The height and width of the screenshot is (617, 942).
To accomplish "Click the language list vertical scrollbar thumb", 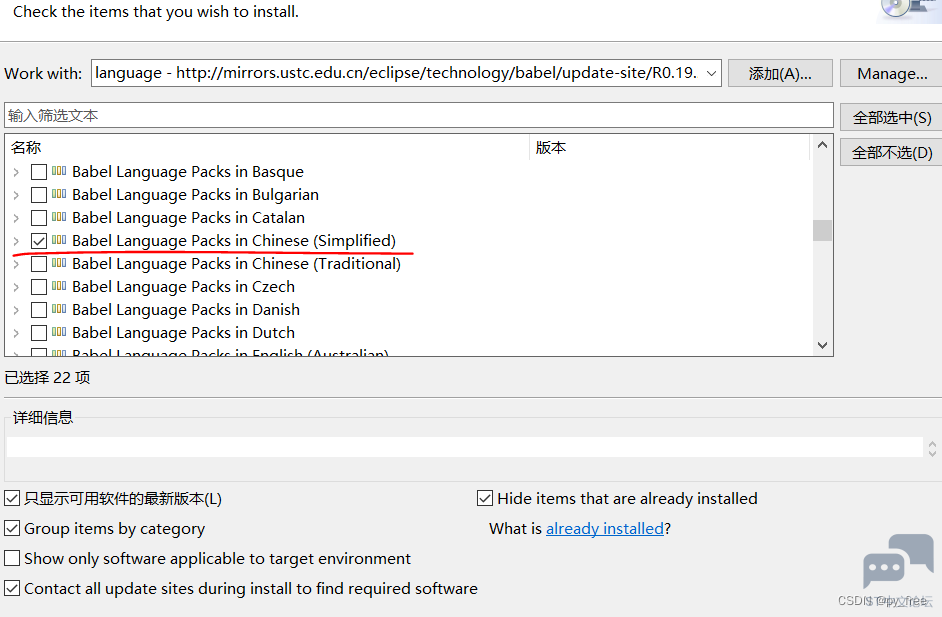I will (x=822, y=231).
